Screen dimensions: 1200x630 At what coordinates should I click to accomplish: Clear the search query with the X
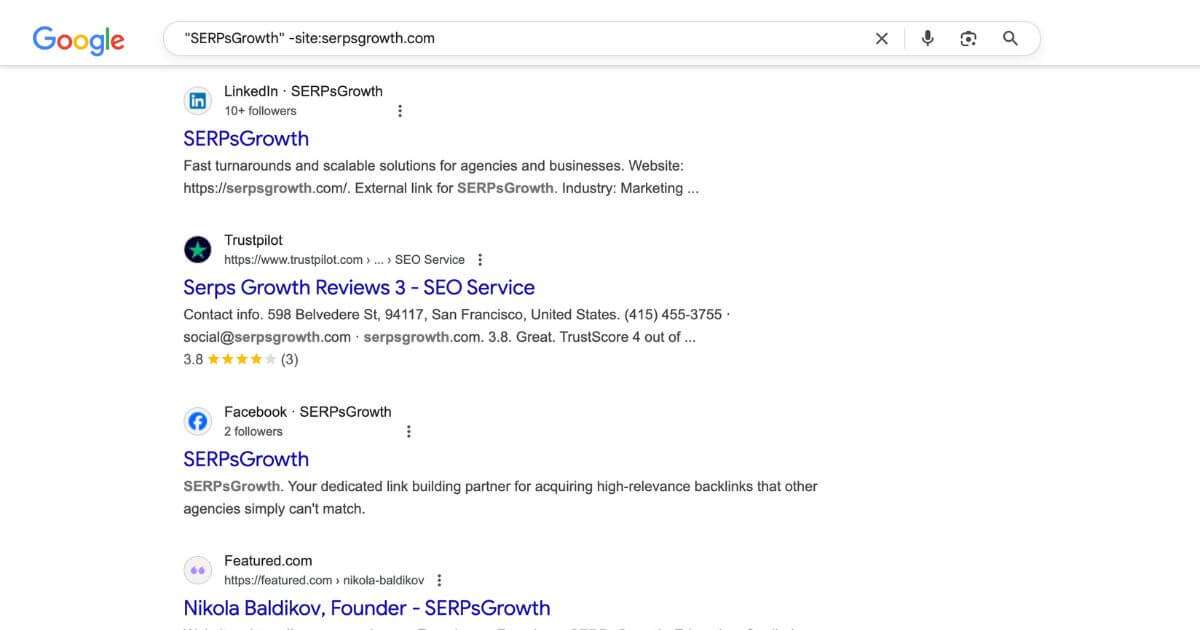pos(881,38)
